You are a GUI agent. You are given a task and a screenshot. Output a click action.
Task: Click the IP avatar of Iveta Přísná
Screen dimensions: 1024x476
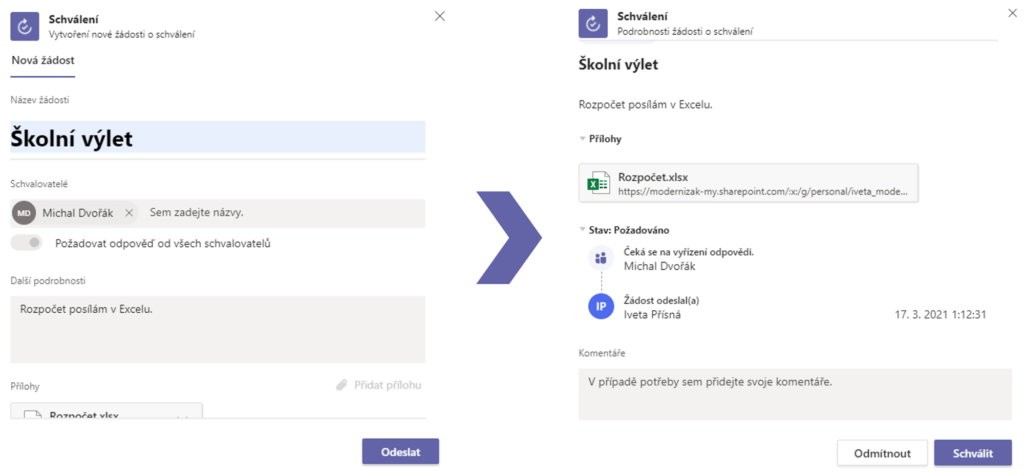pos(601,307)
